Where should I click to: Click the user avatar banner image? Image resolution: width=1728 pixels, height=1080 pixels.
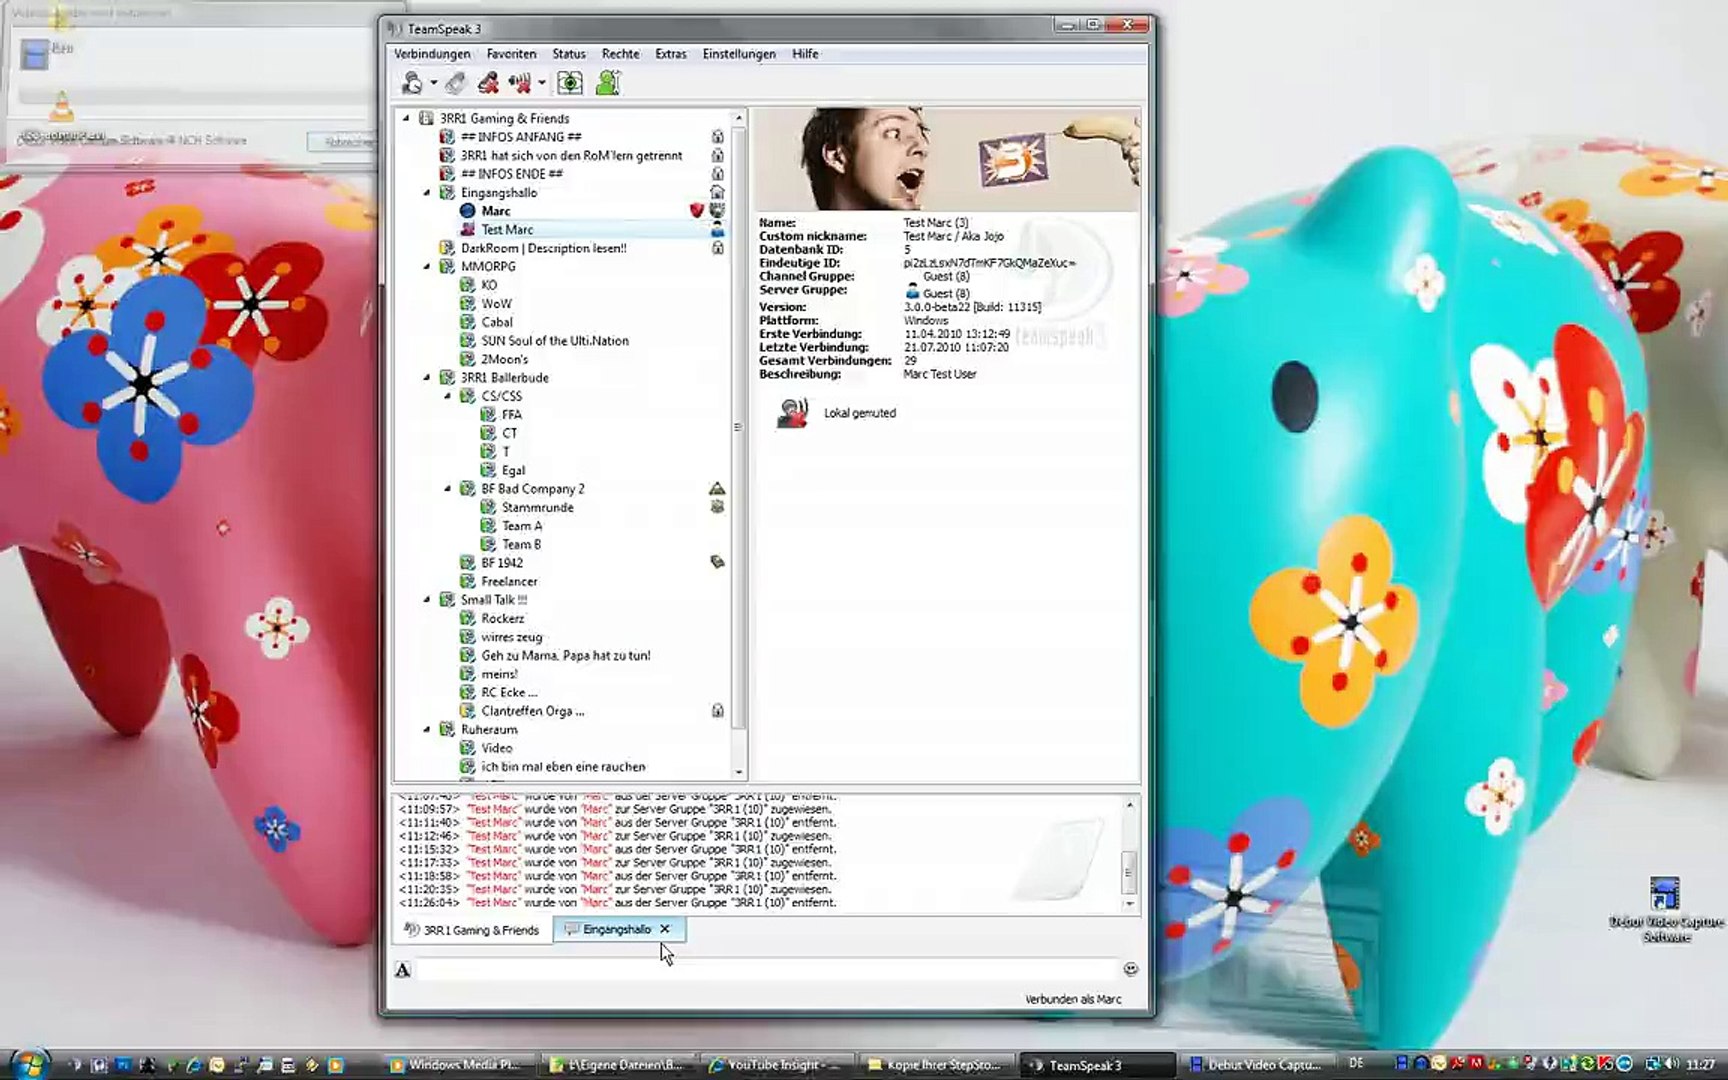pyautogui.click(x=946, y=160)
